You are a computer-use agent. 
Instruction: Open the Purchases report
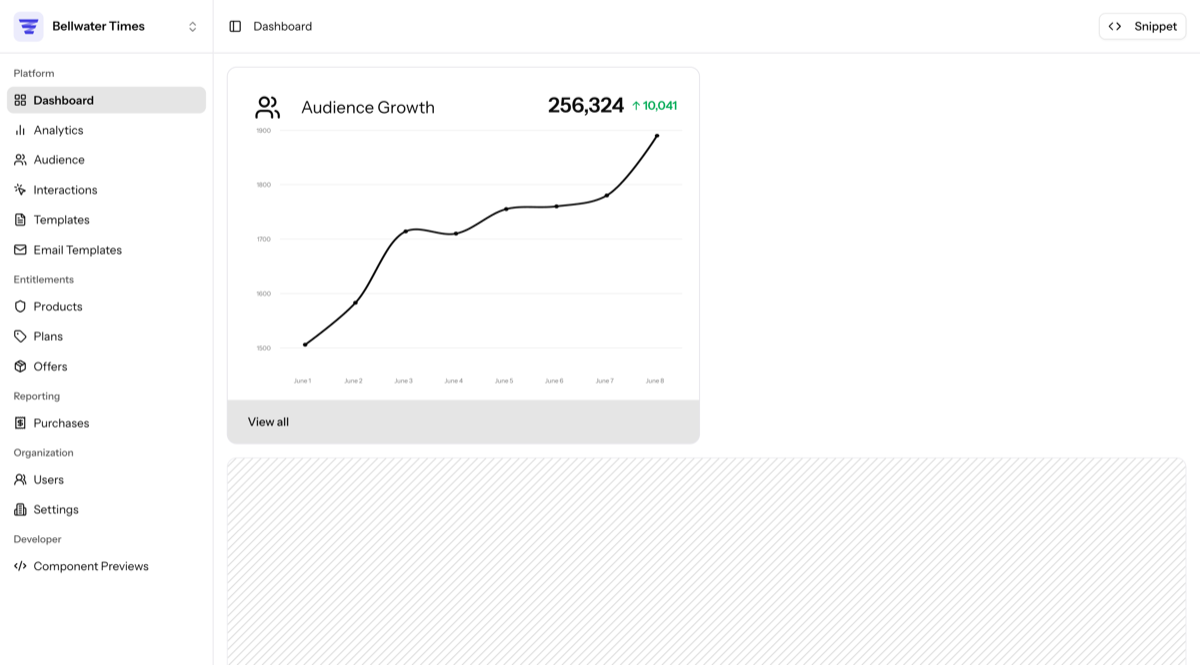106,423
